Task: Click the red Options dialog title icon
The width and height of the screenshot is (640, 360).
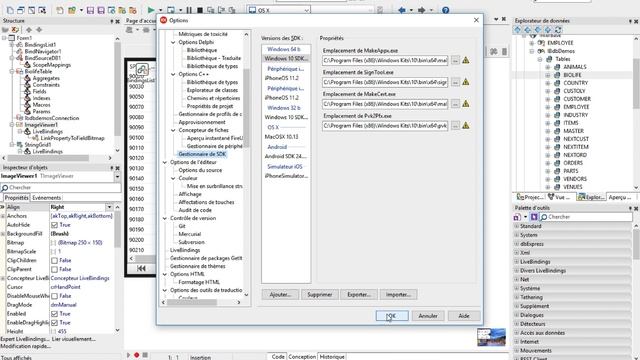Action: click(x=164, y=20)
